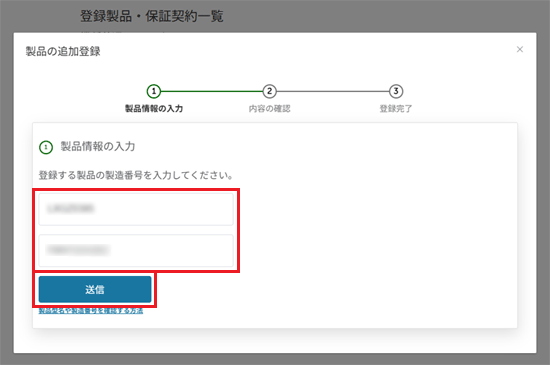
Task: Click the 内容の確認 step label
Action: pyautogui.click(x=269, y=109)
